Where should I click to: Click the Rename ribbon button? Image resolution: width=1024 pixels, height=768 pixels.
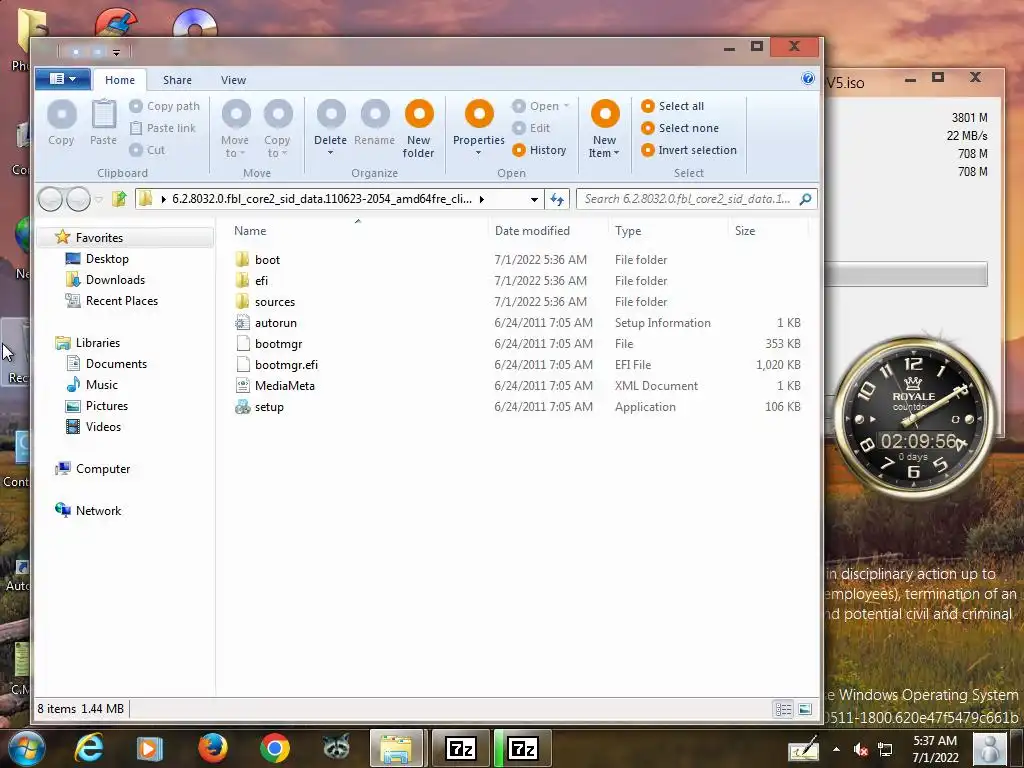click(375, 122)
